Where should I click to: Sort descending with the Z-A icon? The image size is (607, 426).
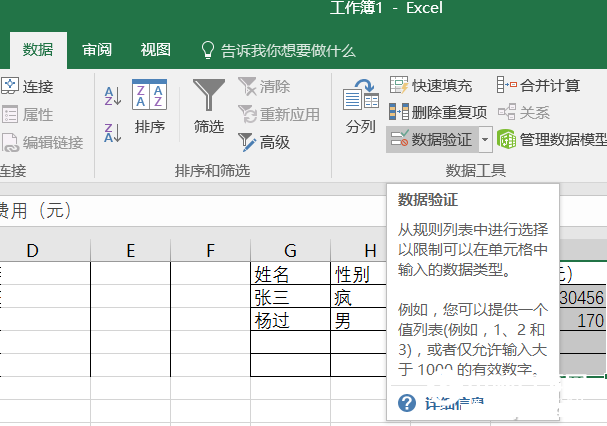click(113, 130)
